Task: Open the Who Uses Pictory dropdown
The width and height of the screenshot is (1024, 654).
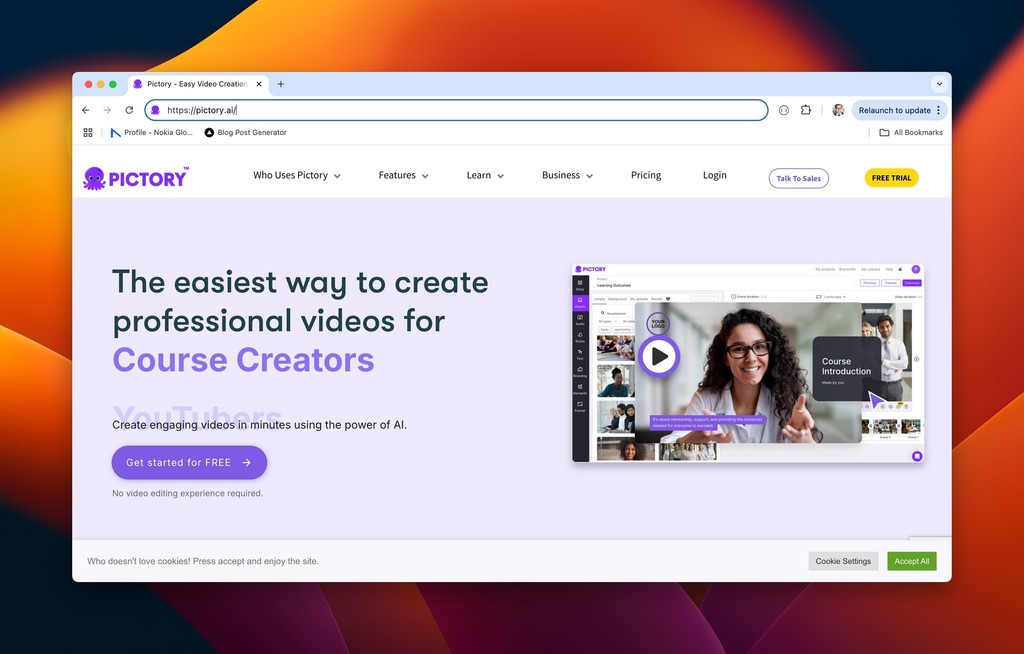Action: click(296, 175)
